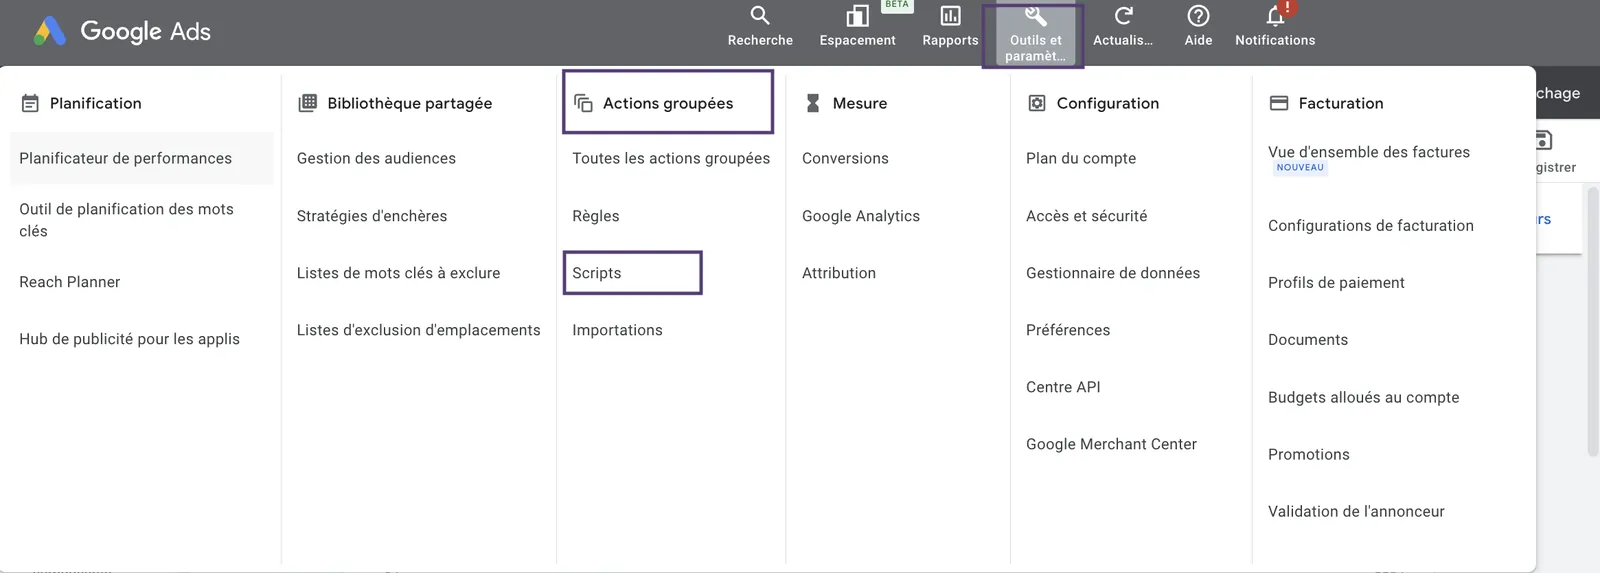Image resolution: width=1600 pixels, height=573 pixels.
Task: Open the Notifications bell icon
Action: (x=1275, y=15)
